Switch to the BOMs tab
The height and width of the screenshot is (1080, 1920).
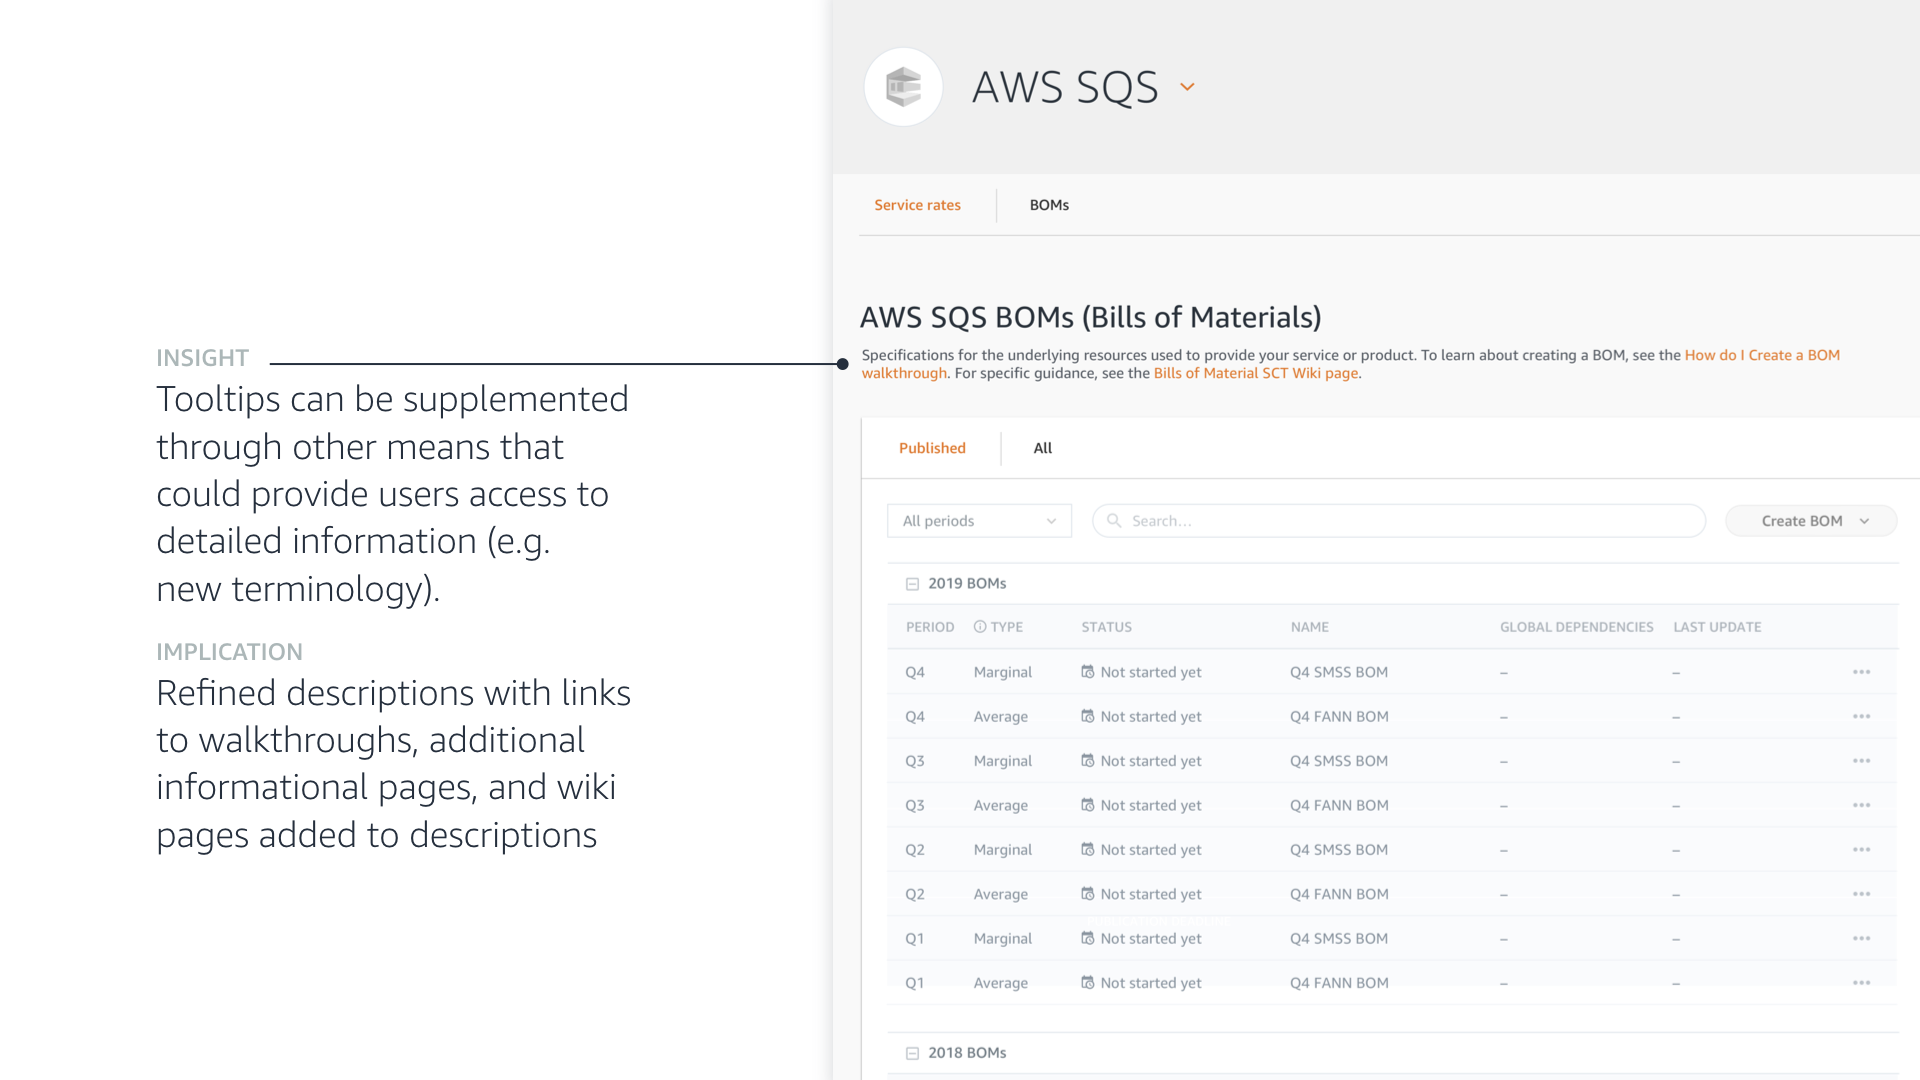[1049, 205]
